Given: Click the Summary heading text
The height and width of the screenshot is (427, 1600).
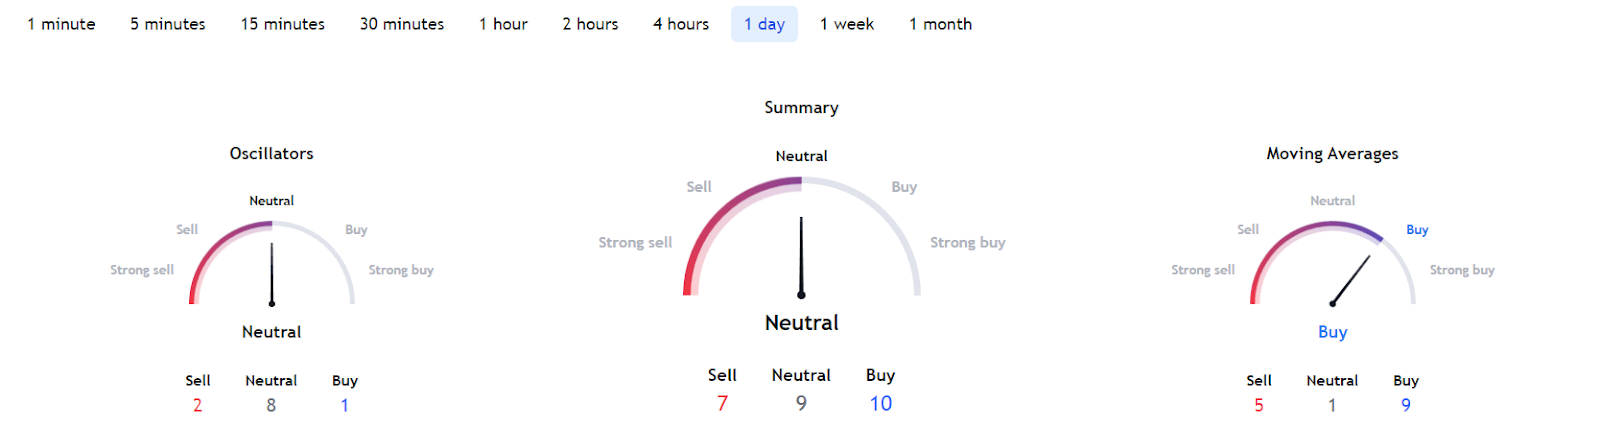Looking at the screenshot, I should (801, 107).
